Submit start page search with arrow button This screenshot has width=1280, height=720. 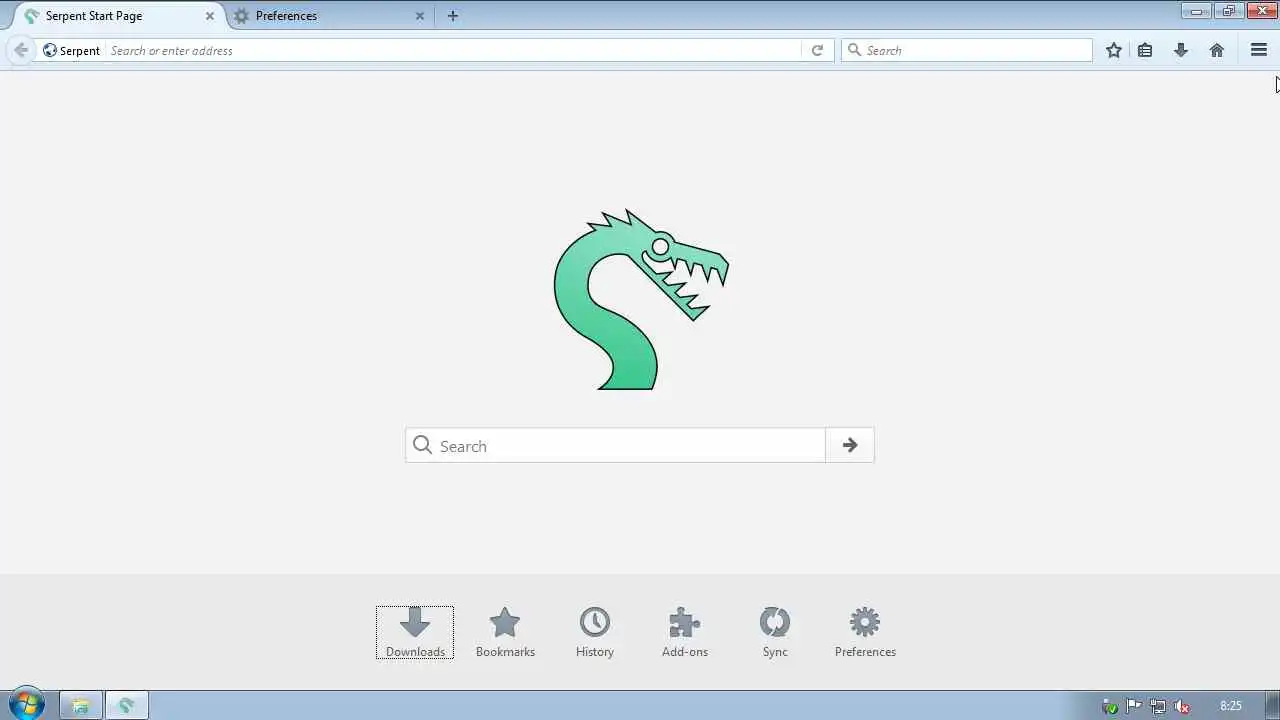(850, 445)
